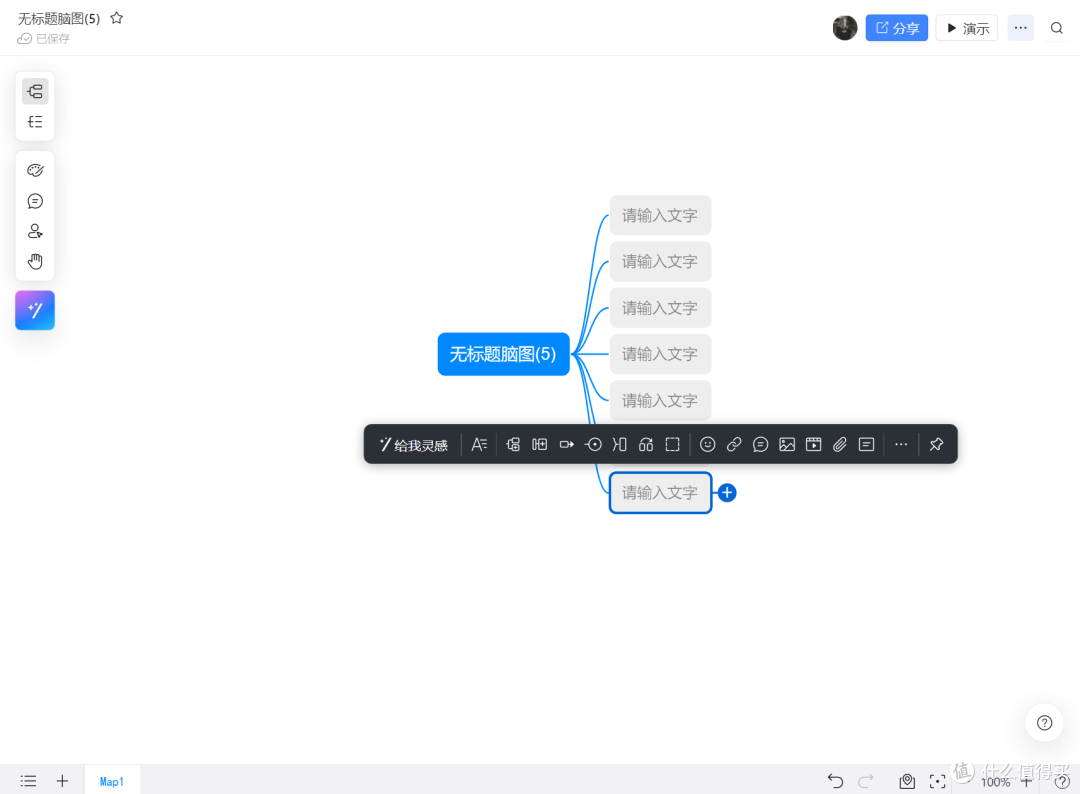Switch to outline view in left sidebar
This screenshot has width=1080, height=794.
[x=35, y=122]
